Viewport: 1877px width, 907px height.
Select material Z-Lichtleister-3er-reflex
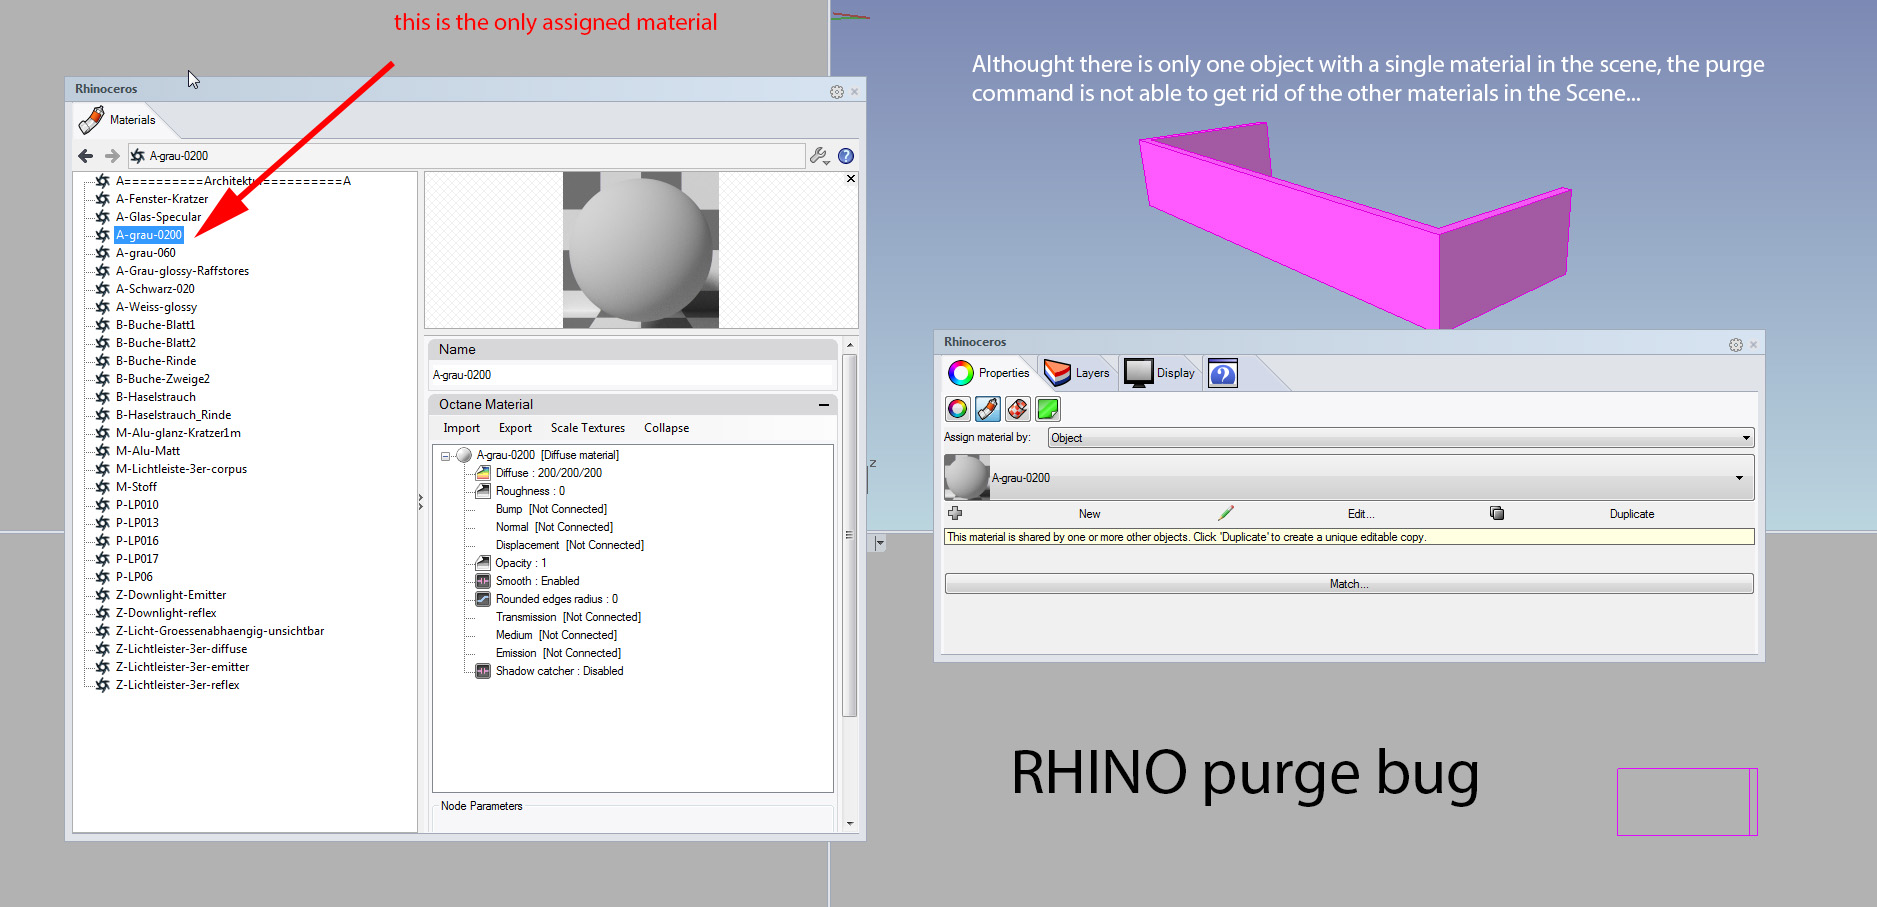177,685
